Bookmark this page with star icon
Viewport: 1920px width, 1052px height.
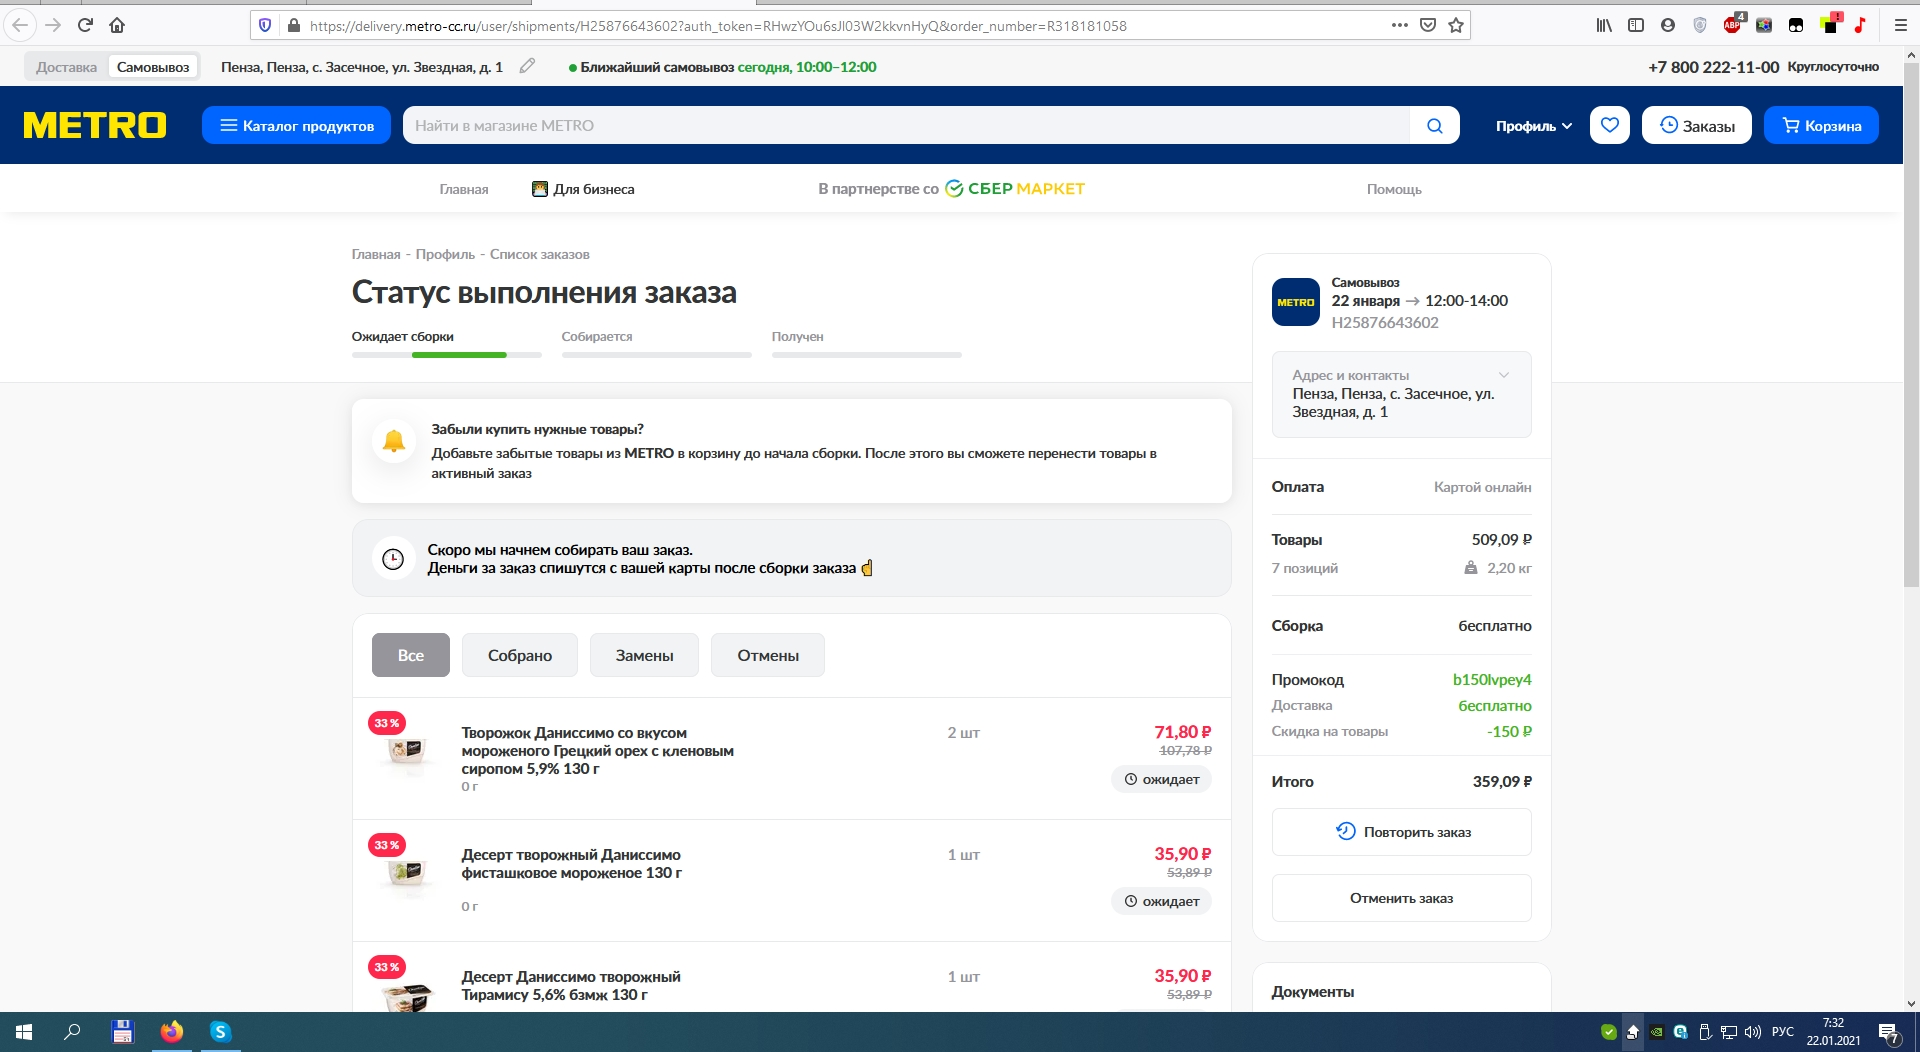tap(1456, 25)
